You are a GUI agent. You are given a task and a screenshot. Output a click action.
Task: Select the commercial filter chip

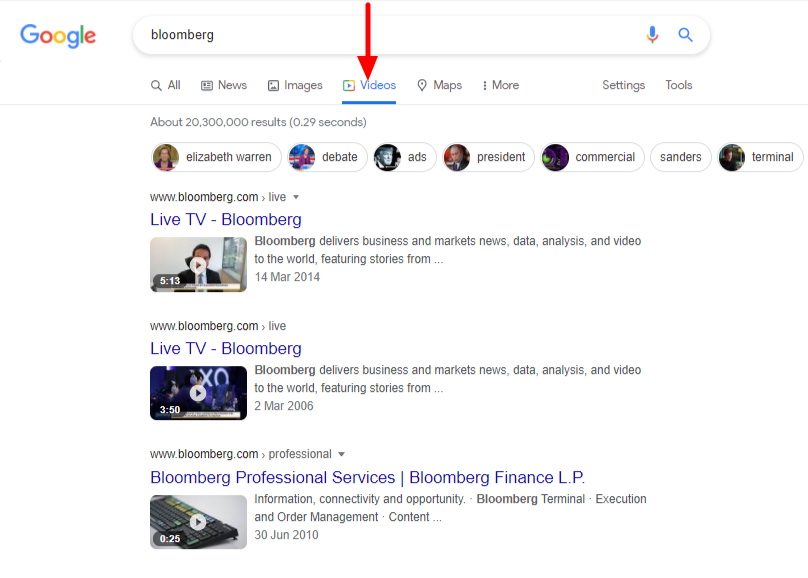(593, 157)
